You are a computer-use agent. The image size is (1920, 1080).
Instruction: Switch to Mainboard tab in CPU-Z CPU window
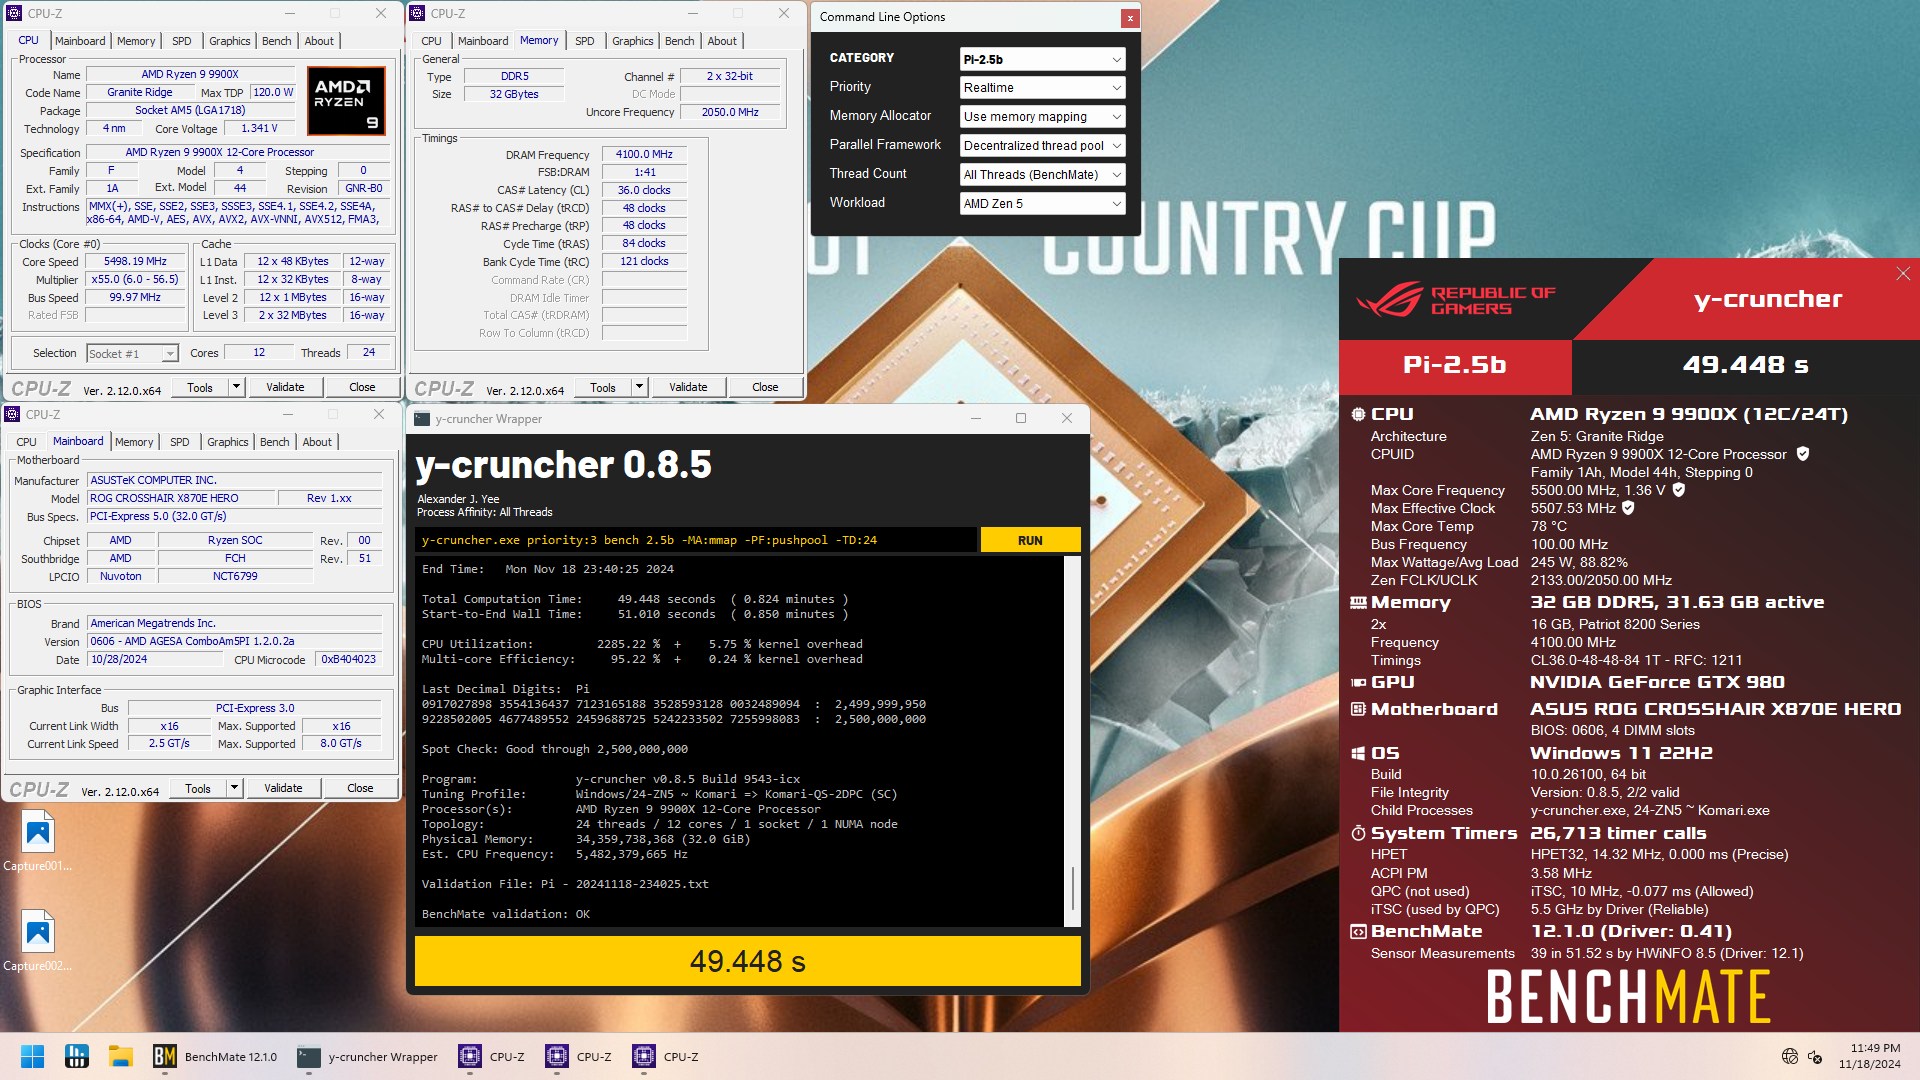80,41
